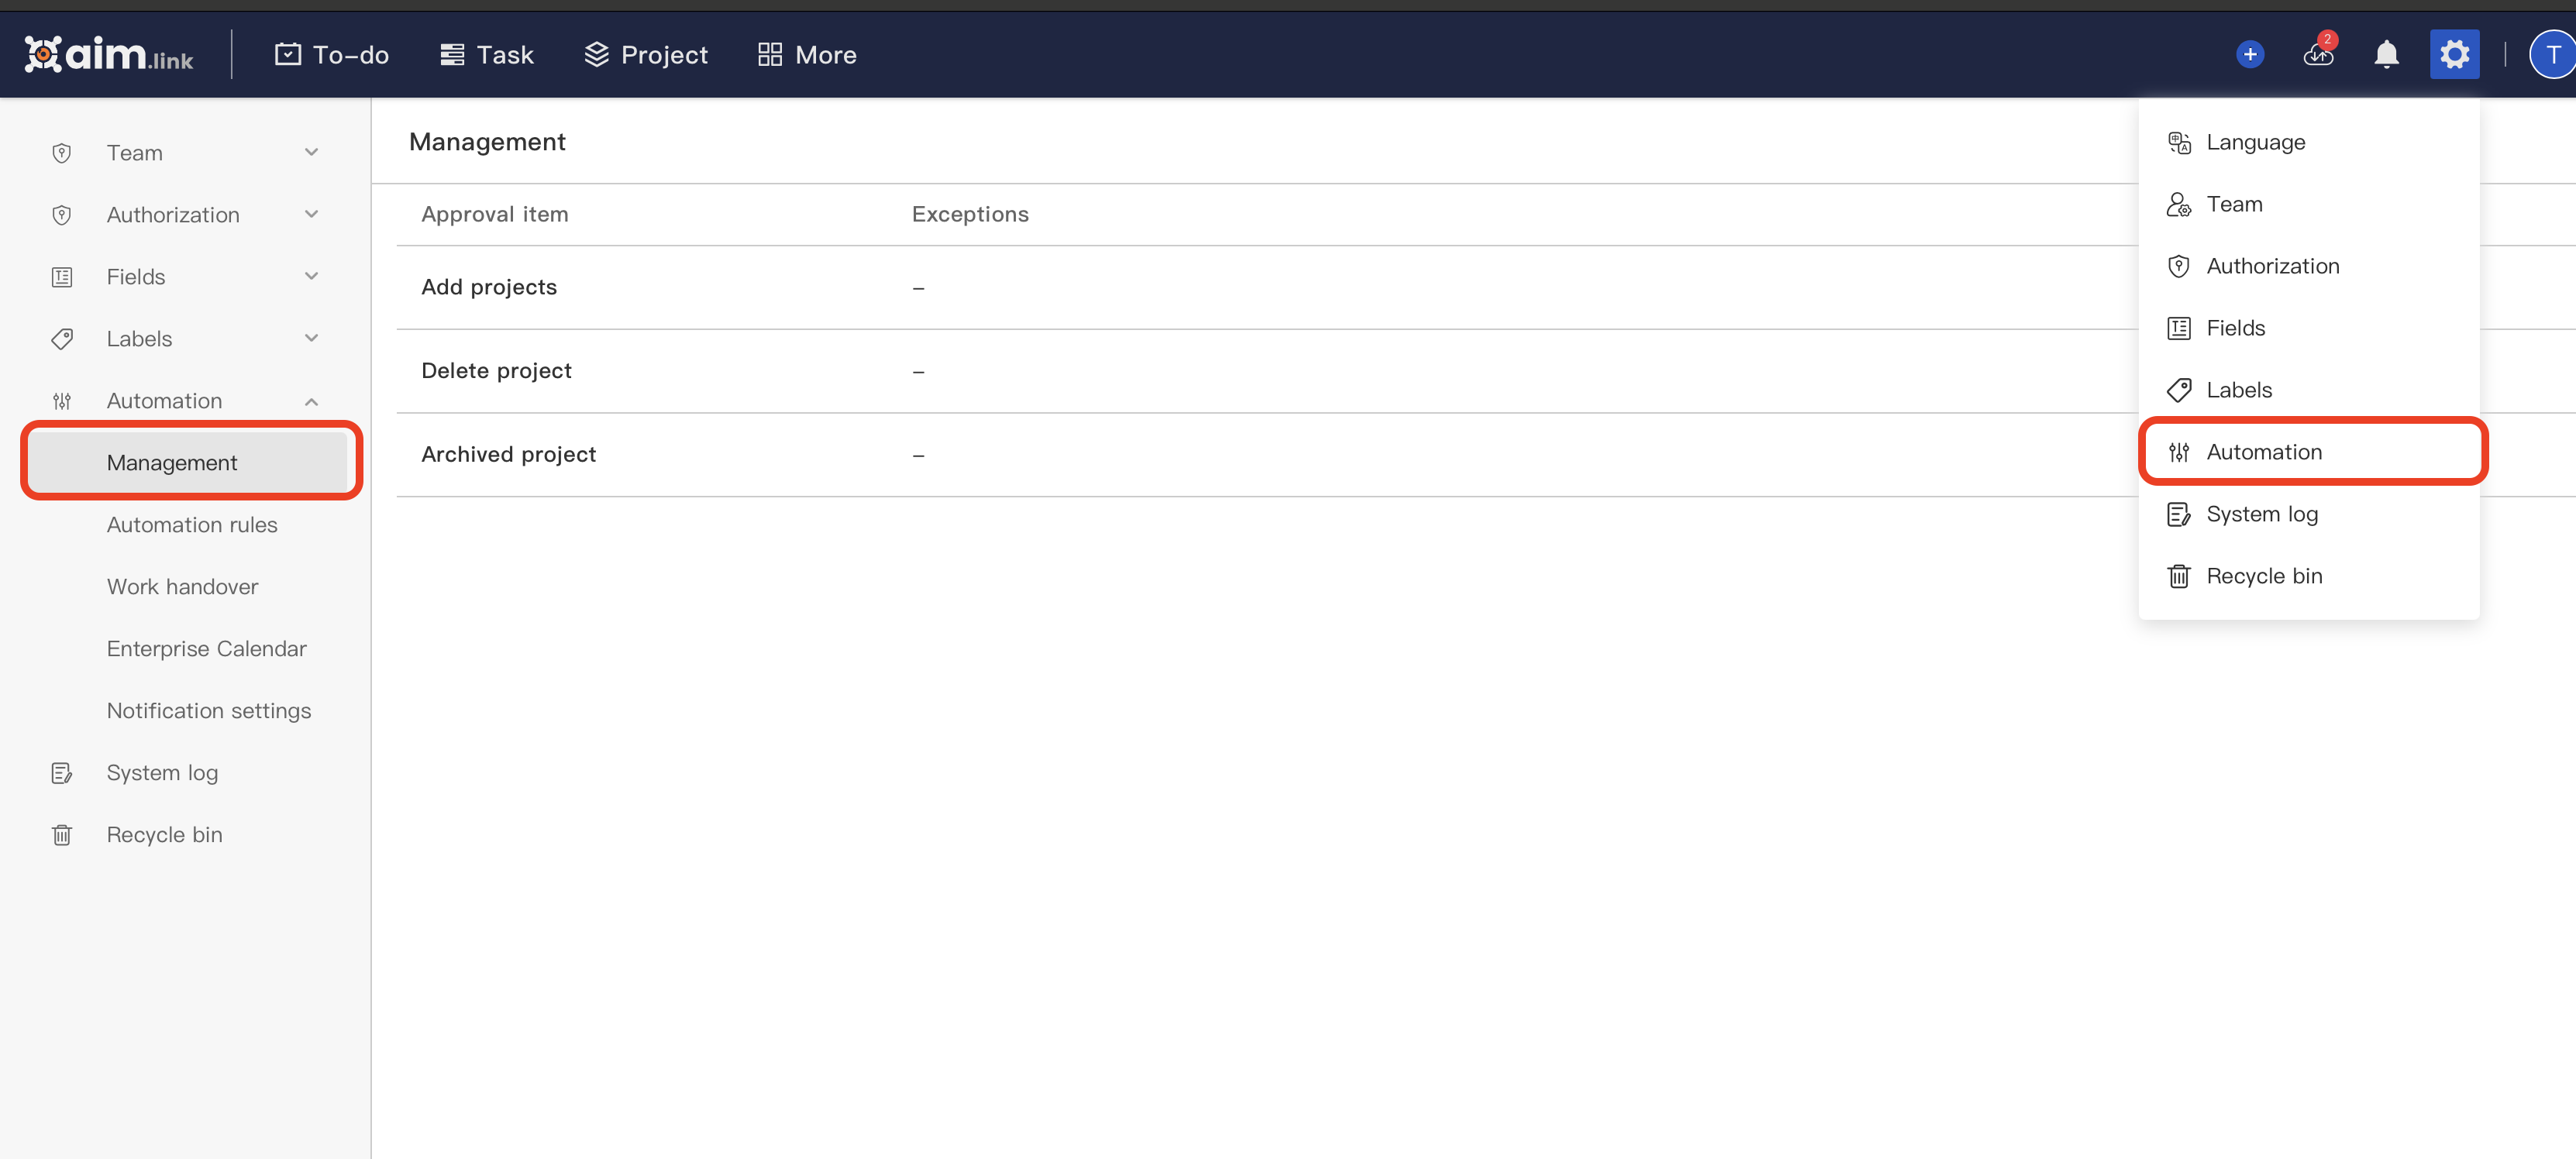Screen dimensions: 2576x1159
Task: Open the Task section via its navbar icon
Action: tap(451, 54)
